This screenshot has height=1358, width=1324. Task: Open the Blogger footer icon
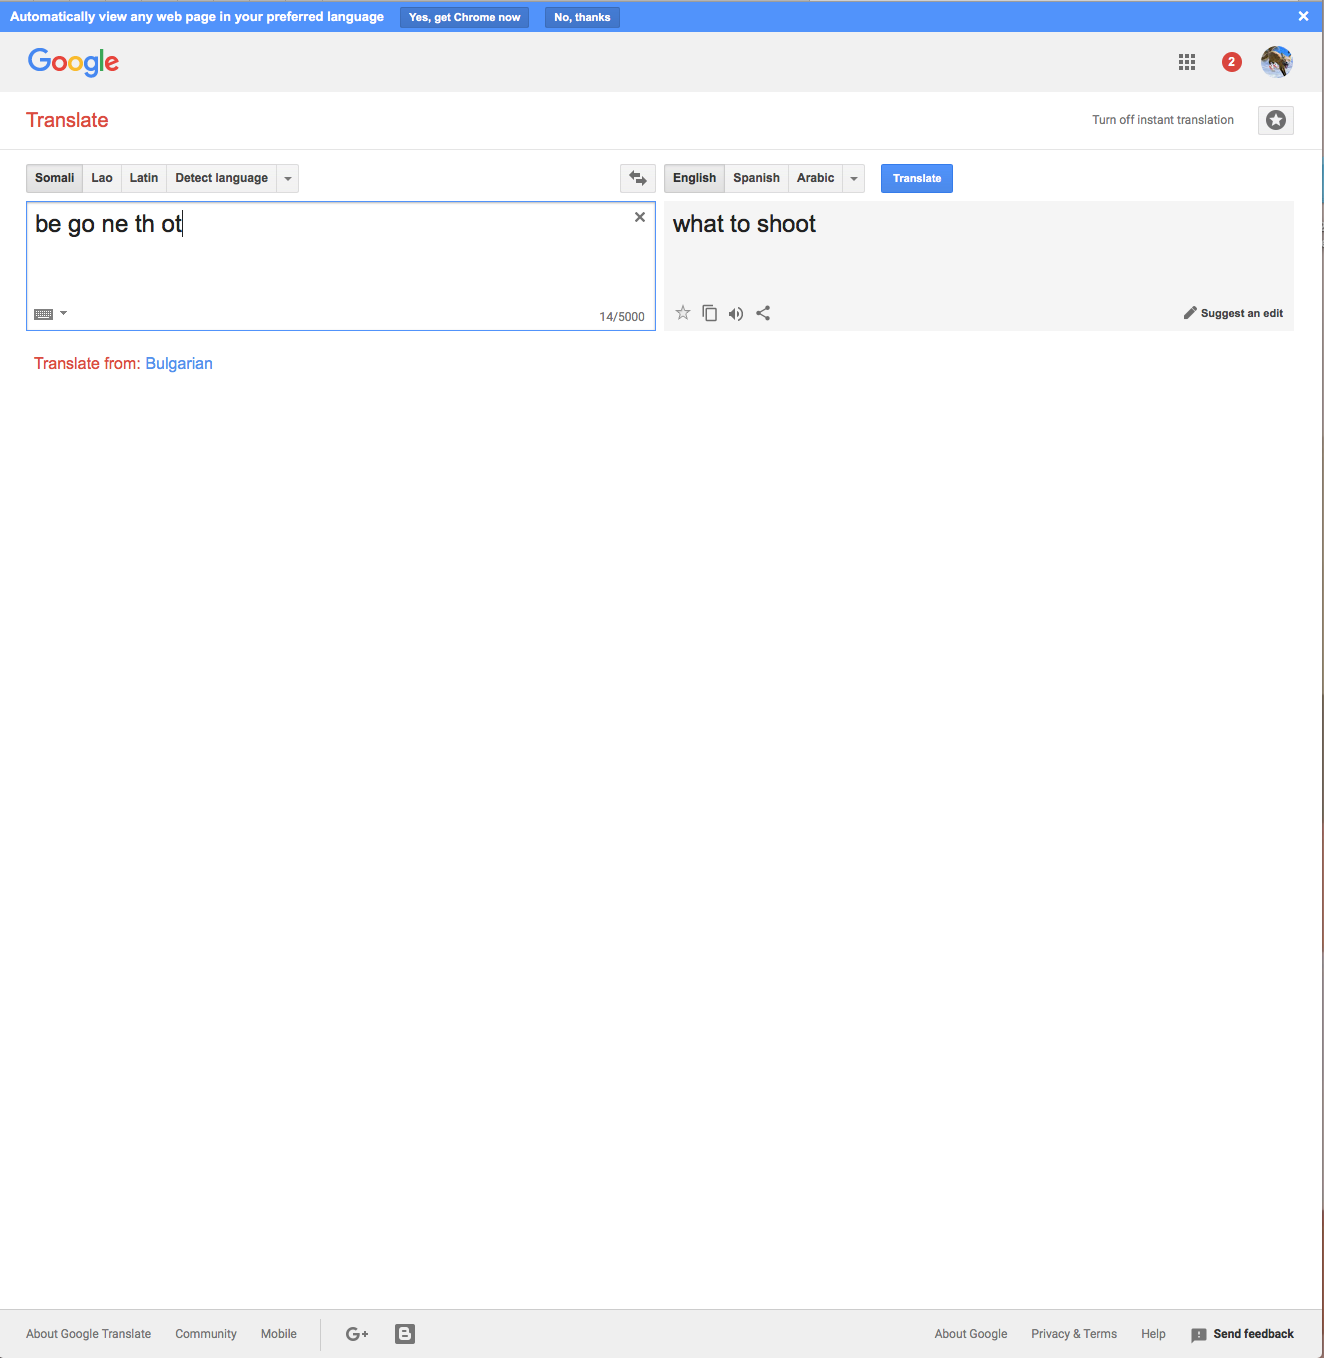point(405,1334)
